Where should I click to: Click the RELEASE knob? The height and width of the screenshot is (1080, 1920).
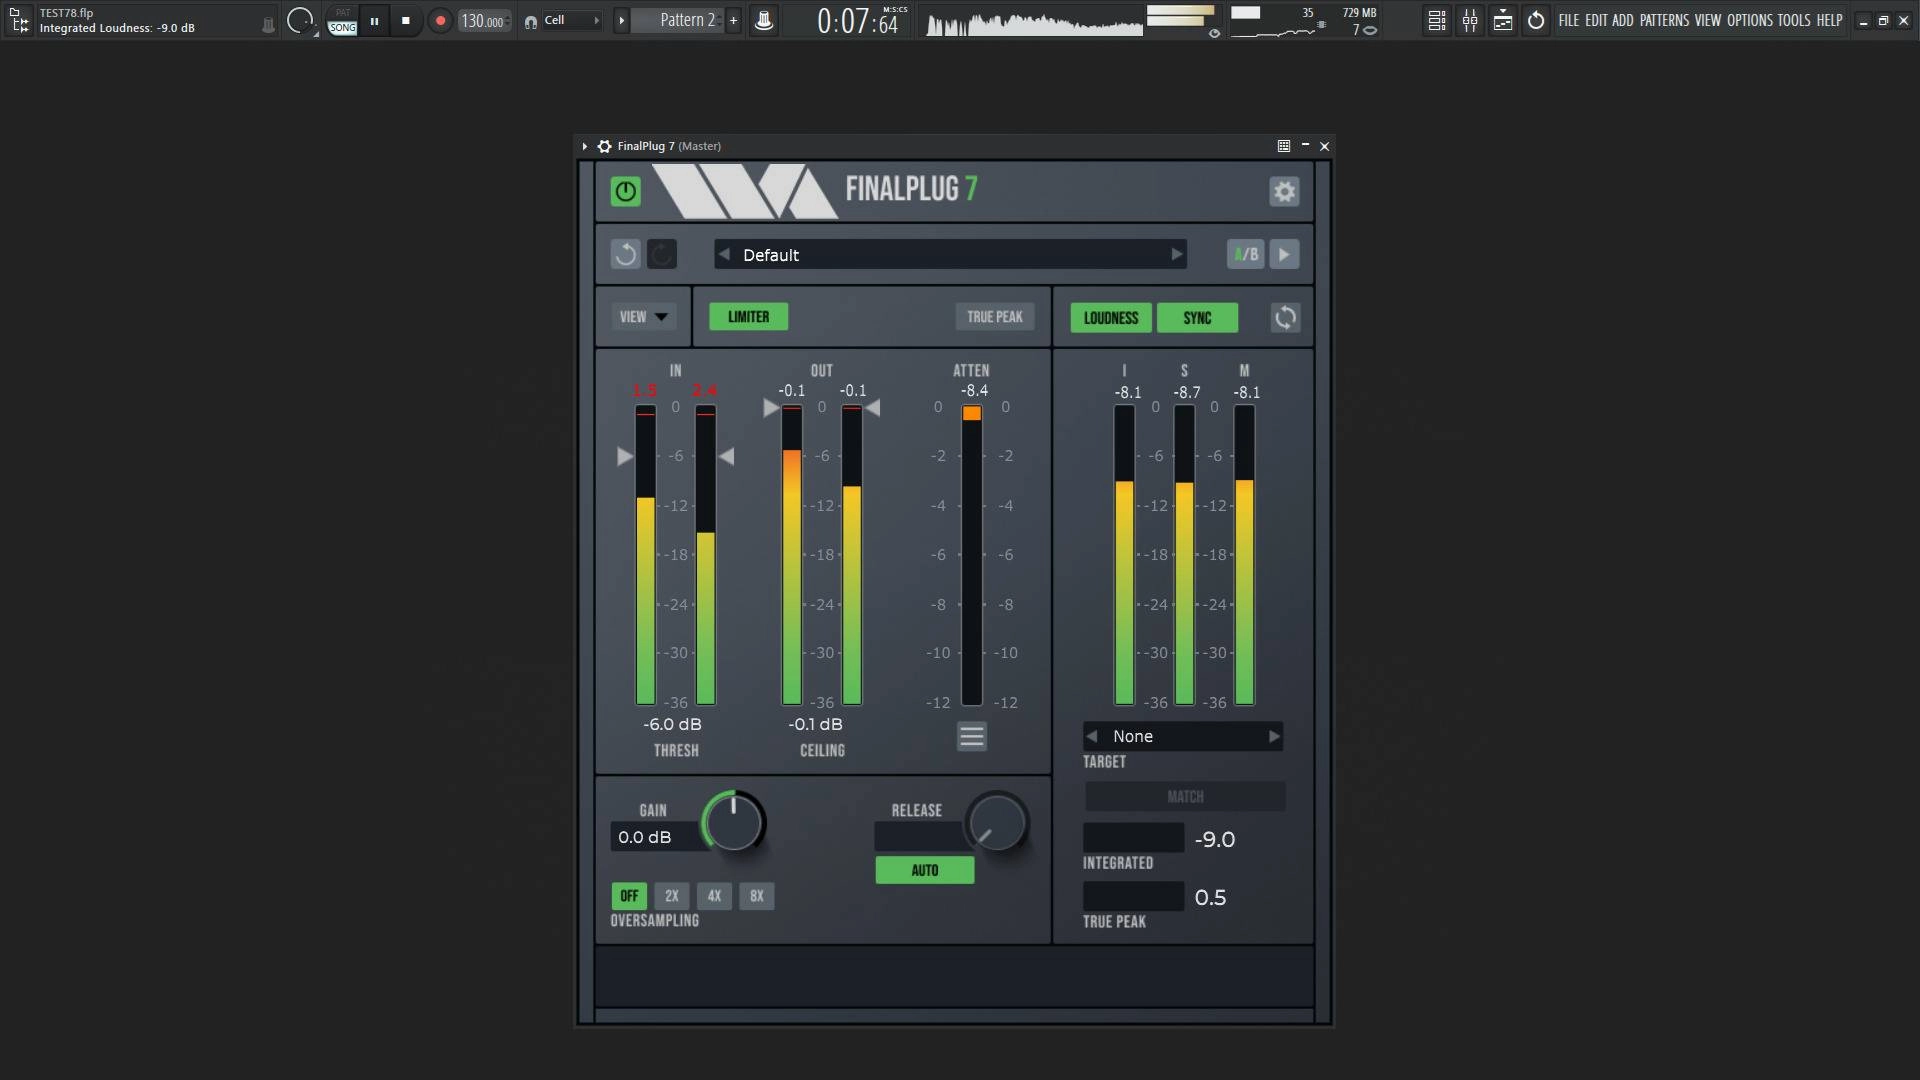click(x=997, y=823)
